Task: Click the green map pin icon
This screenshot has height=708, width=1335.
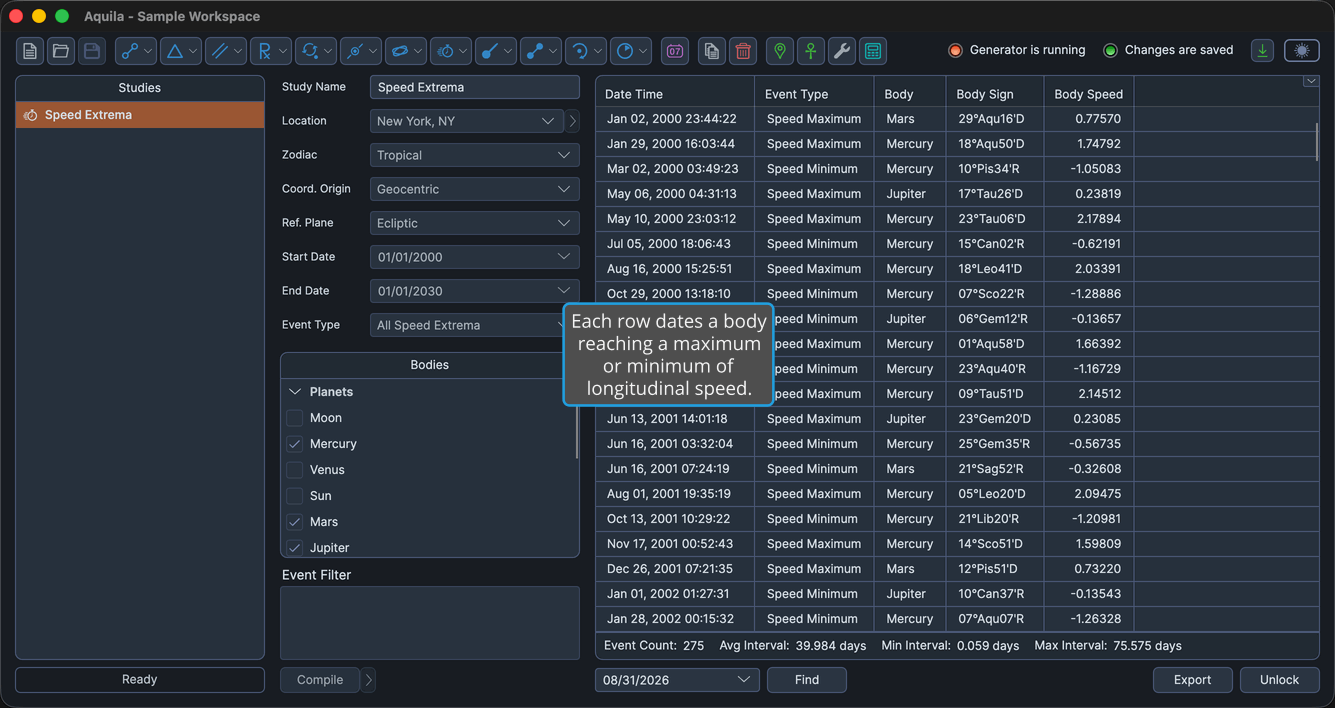Action: [x=780, y=51]
